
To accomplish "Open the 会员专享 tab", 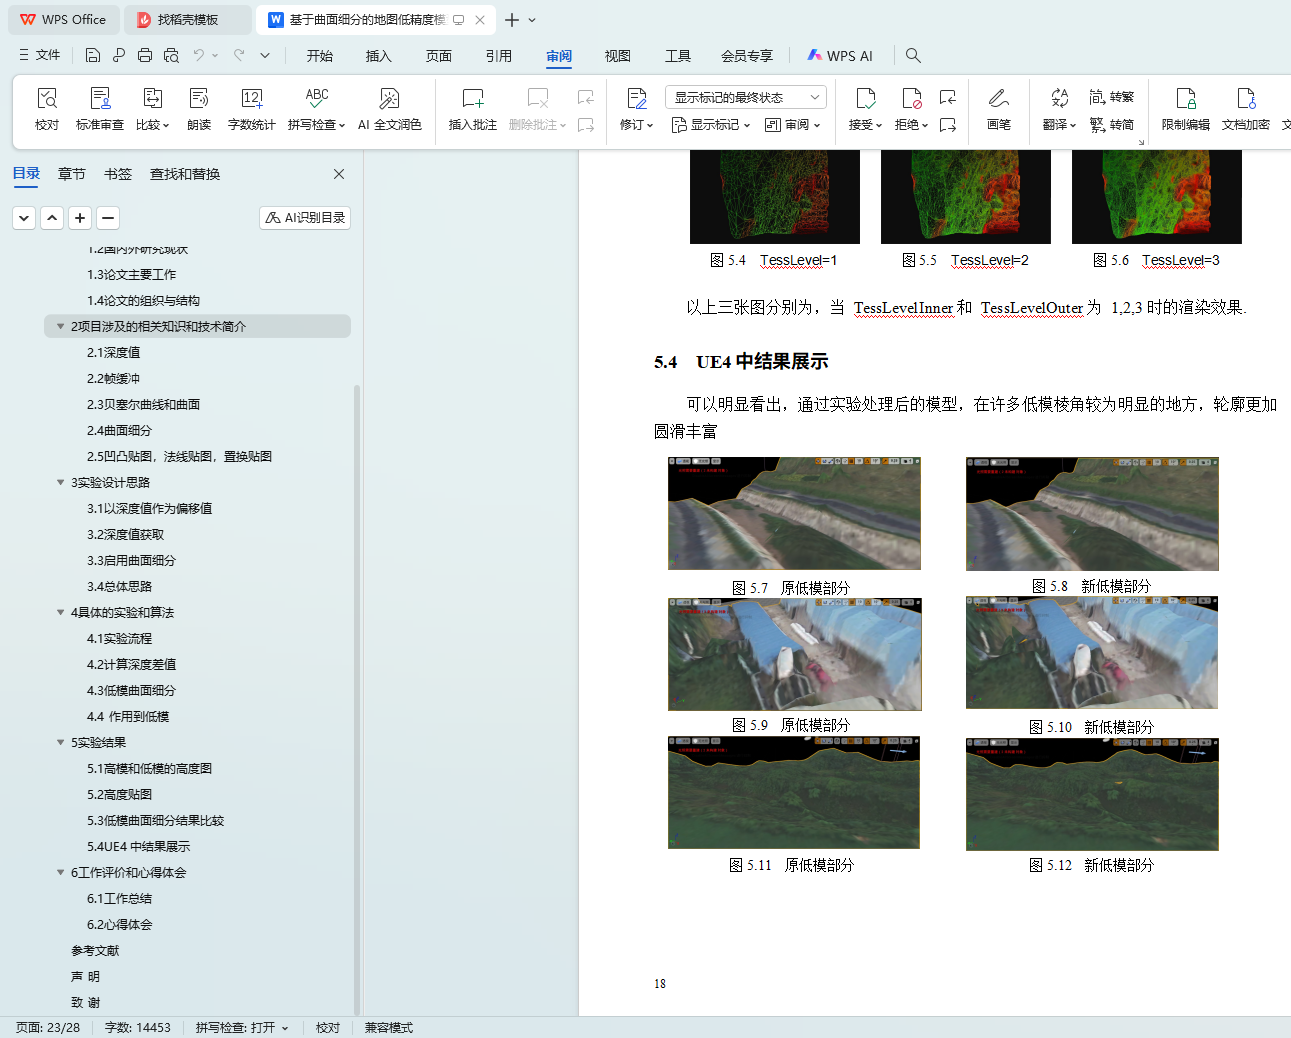I will (746, 56).
